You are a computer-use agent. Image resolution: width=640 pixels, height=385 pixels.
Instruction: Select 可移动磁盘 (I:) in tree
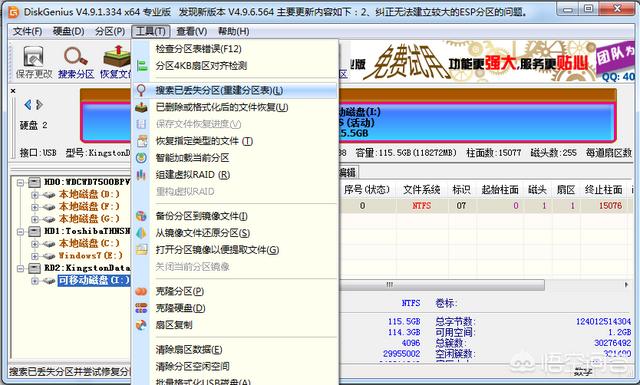94,280
